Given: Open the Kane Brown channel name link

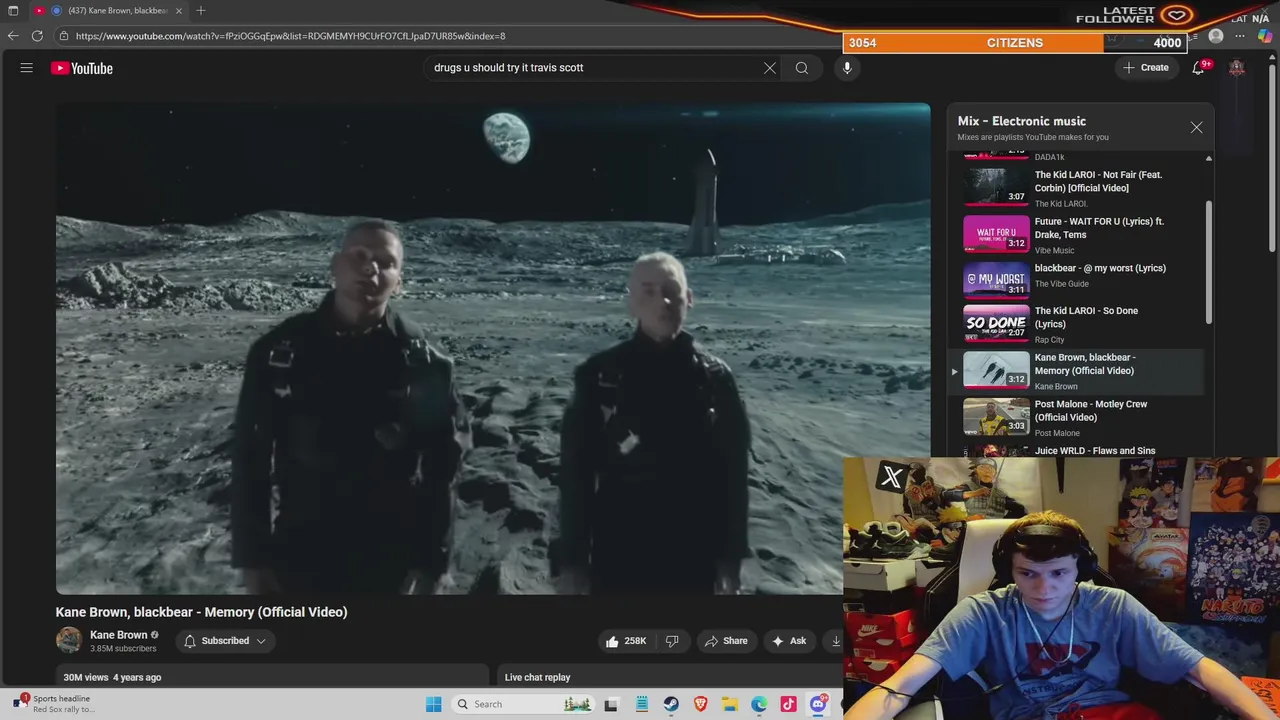Looking at the screenshot, I should point(118,635).
